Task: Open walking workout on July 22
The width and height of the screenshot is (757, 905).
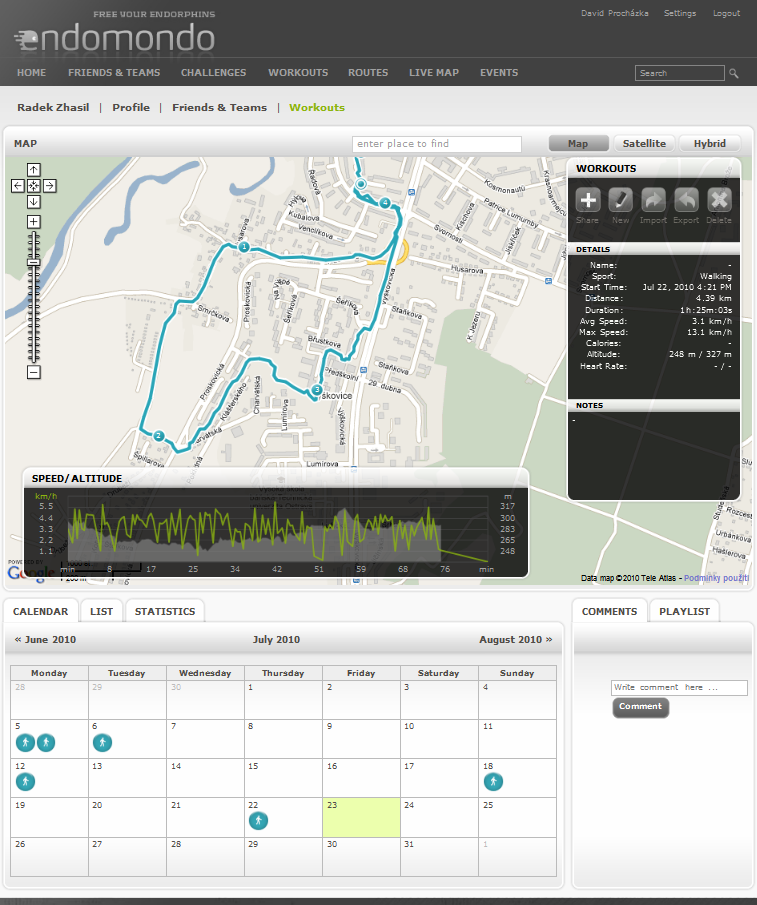Action: pos(258,820)
